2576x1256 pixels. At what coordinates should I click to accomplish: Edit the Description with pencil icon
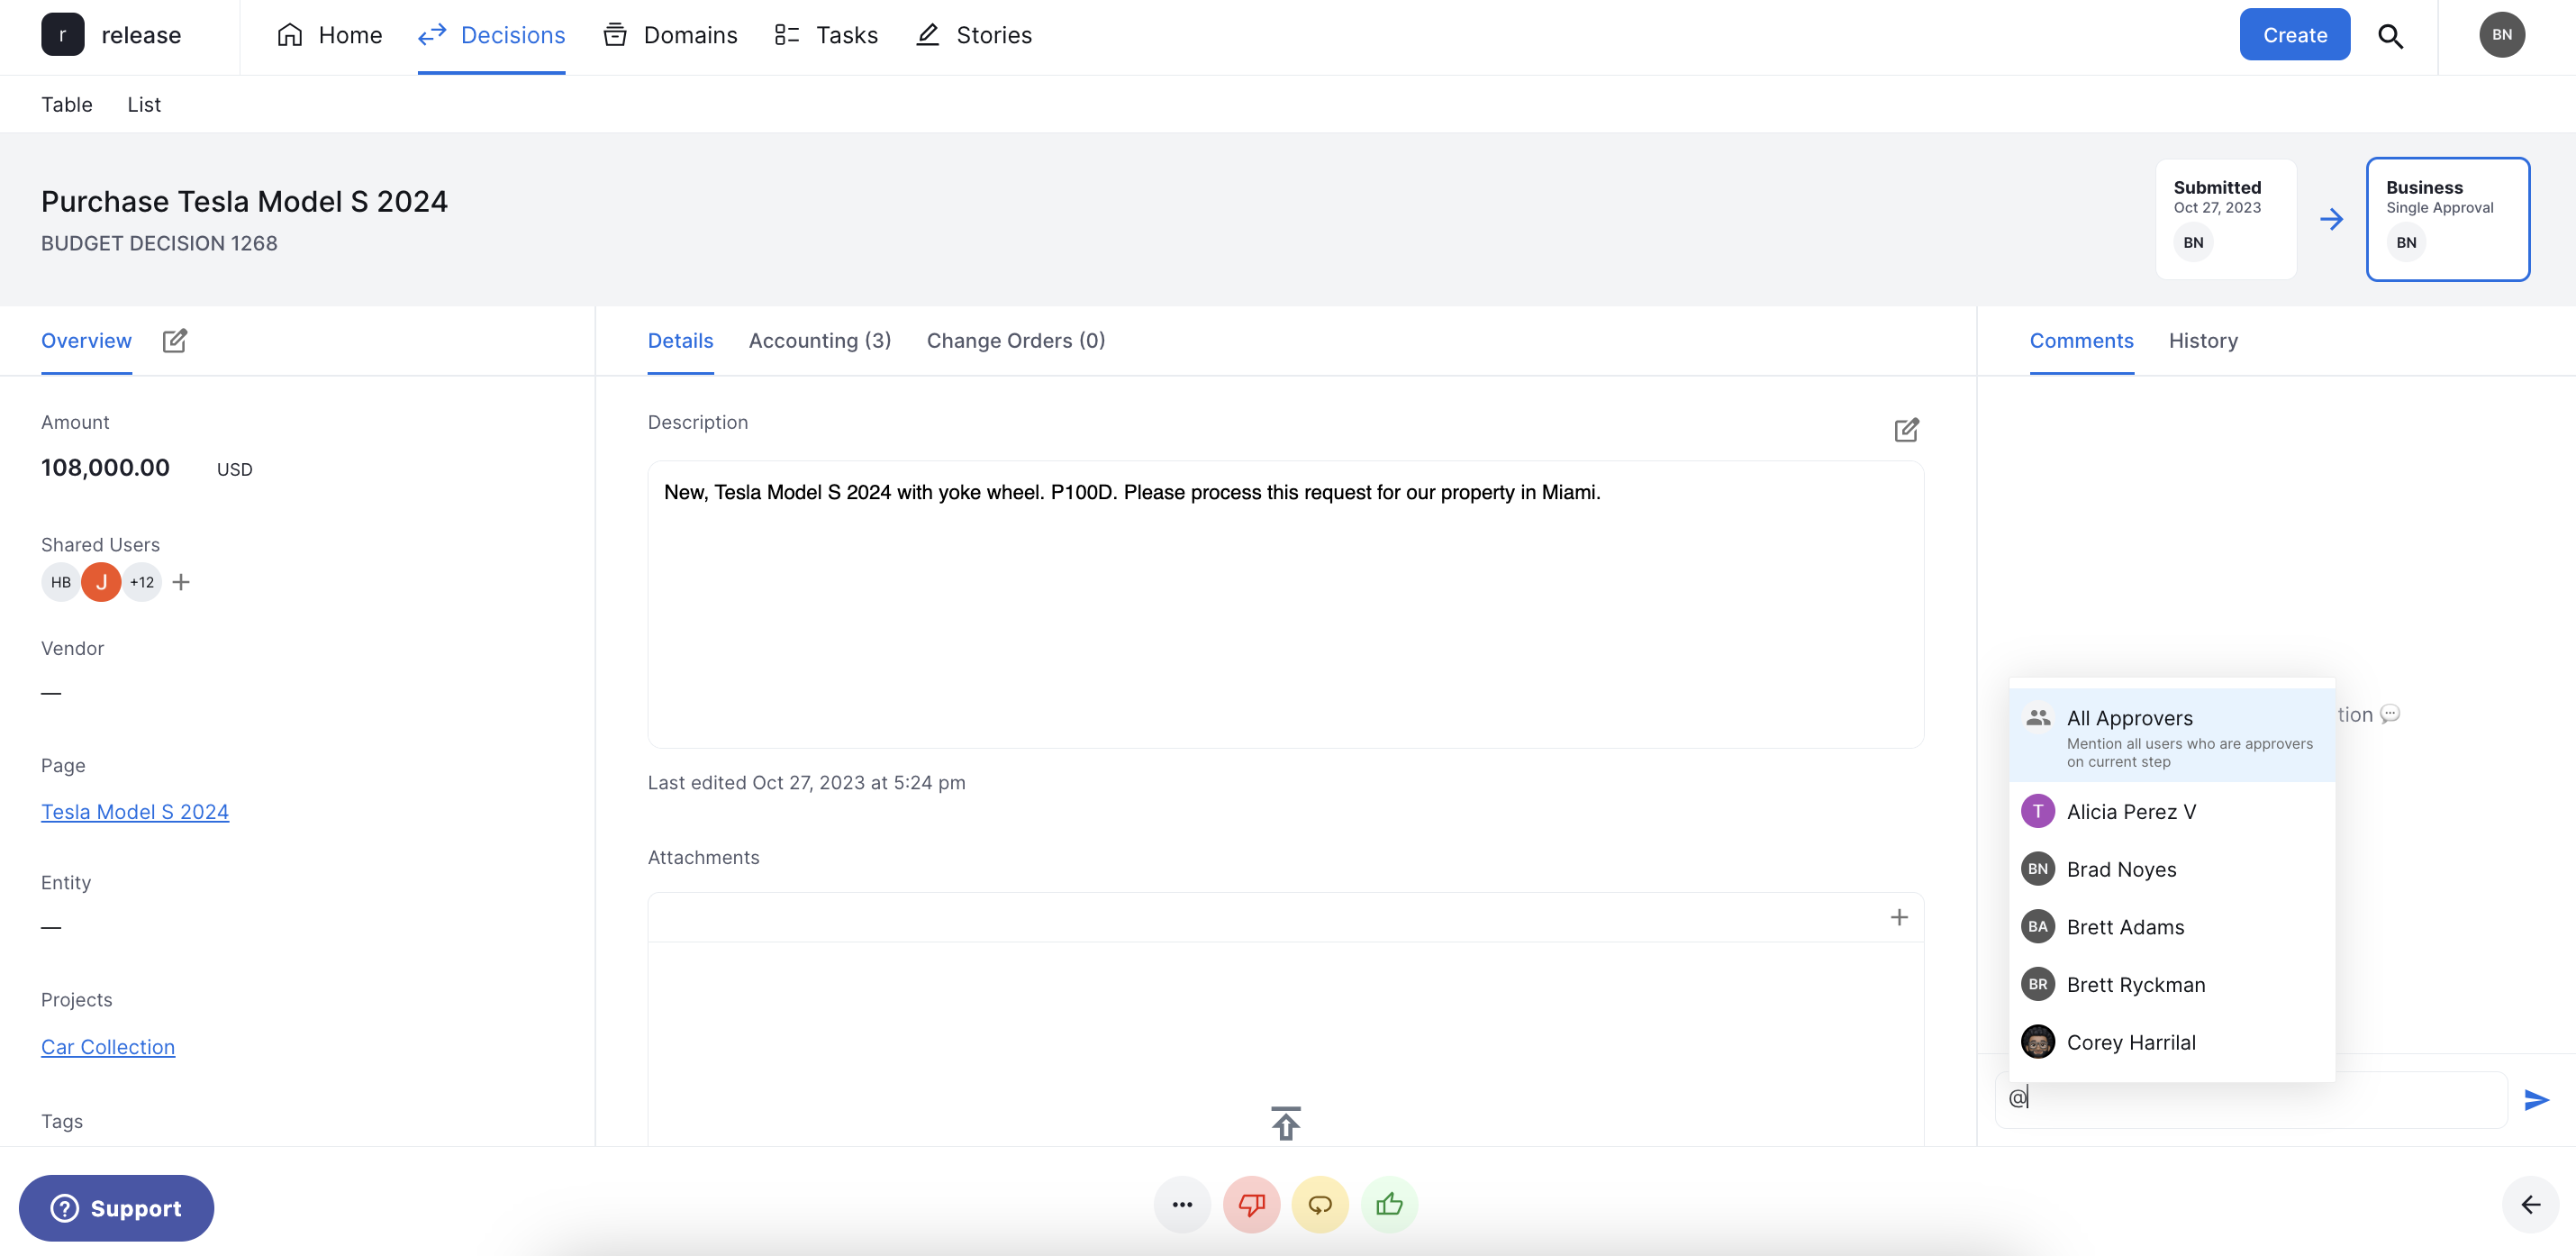(1906, 430)
